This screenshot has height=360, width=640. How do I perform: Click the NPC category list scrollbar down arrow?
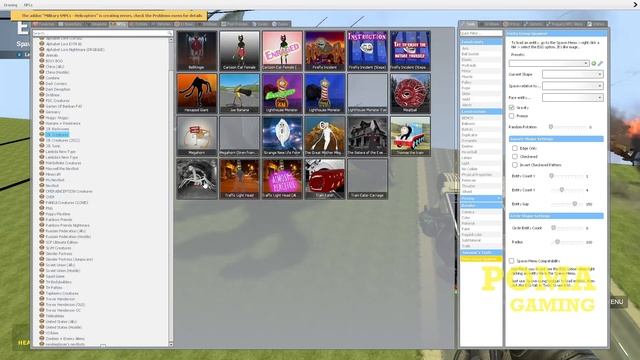click(x=171, y=344)
